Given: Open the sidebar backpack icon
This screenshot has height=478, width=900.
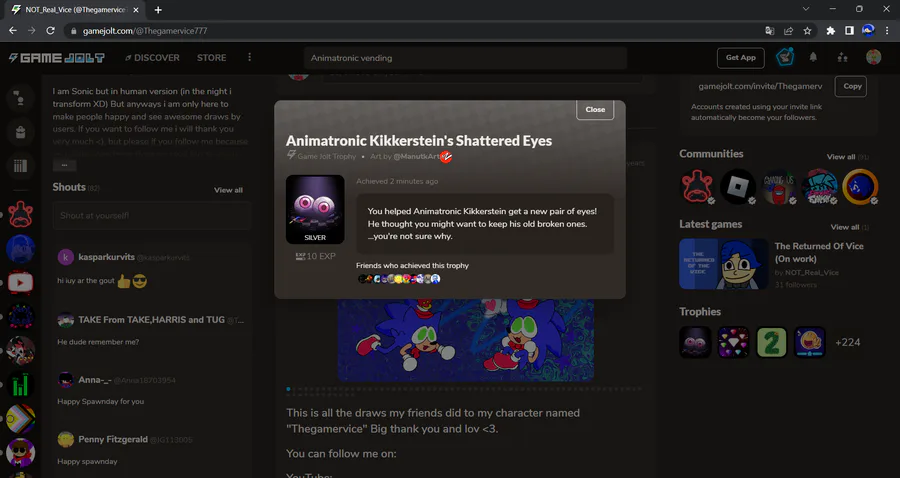Looking at the screenshot, I should pyautogui.click(x=20, y=132).
